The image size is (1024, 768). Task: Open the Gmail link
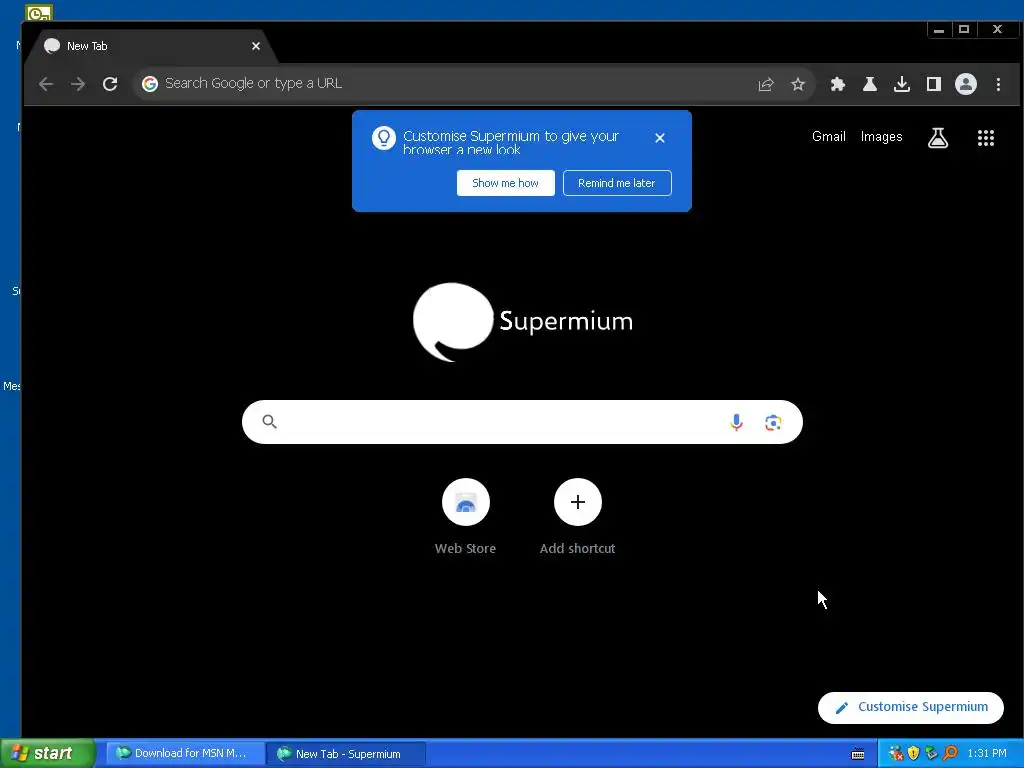829,136
